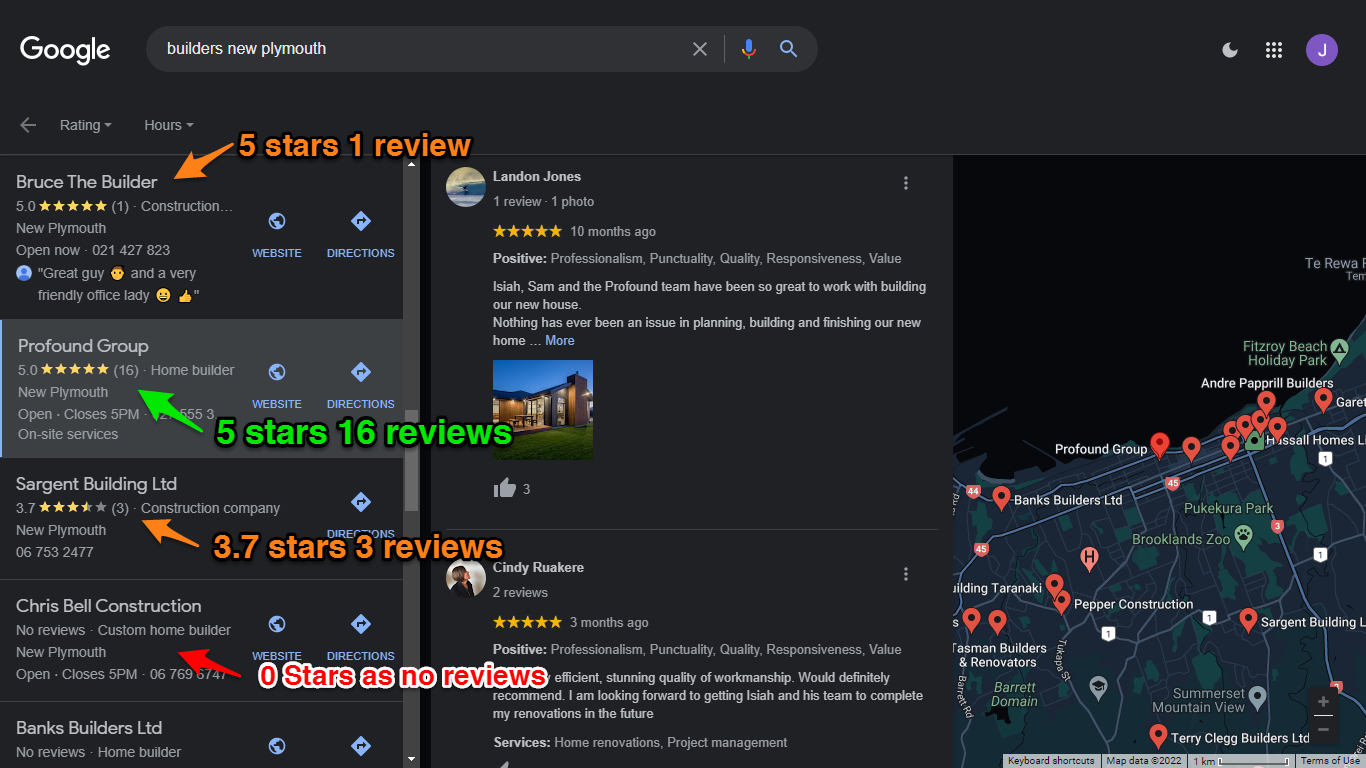The image size is (1366, 768).
Task: Select the Banks Builders Ltd map pin
Action: coord(1001,497)
